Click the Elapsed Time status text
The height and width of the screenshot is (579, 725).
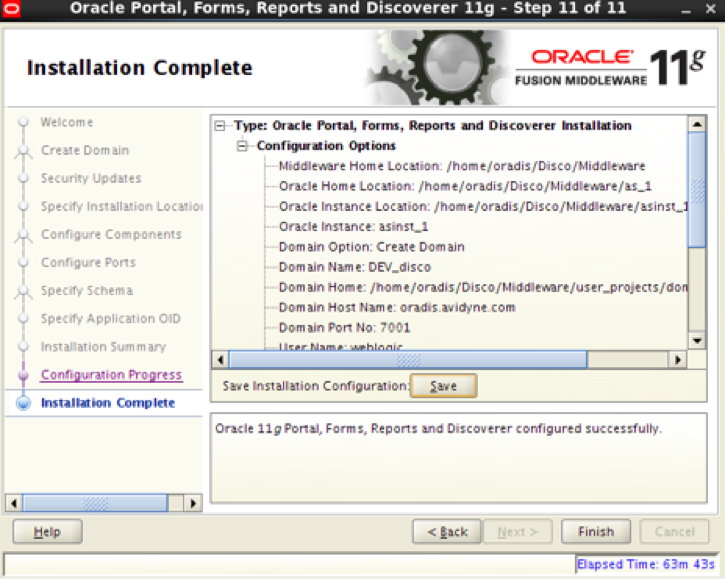[x=645, y=564]
